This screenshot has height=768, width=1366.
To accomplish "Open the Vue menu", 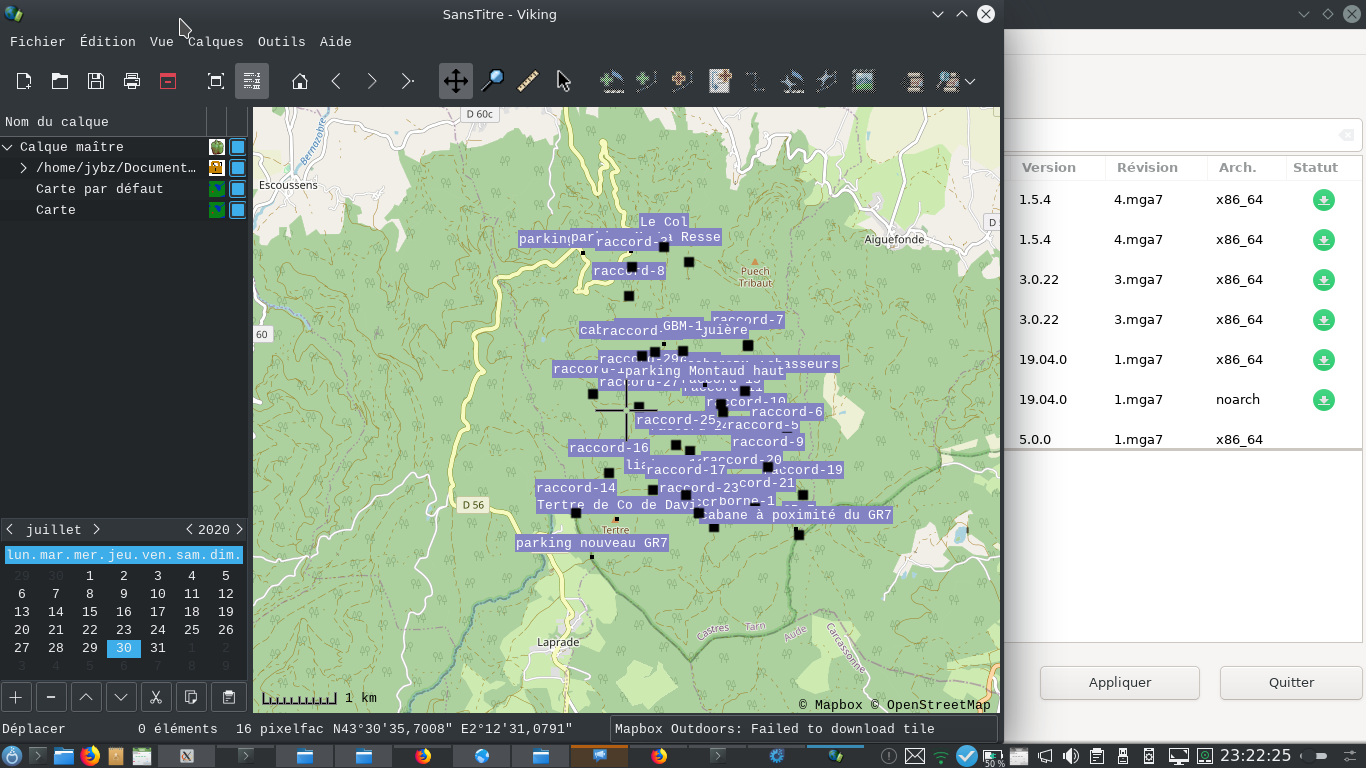I will coord(162,42).
